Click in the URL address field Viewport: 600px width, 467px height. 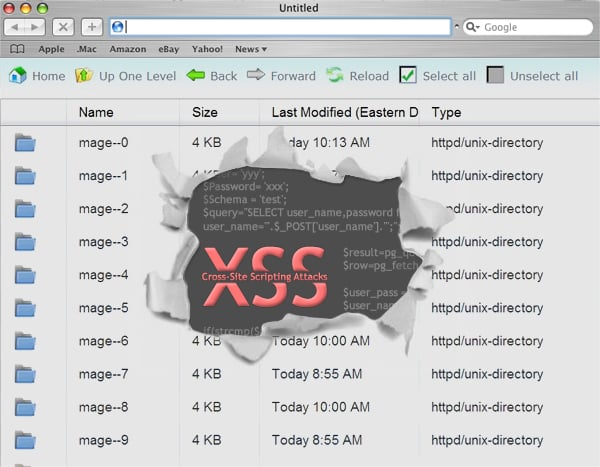point(280,27)
